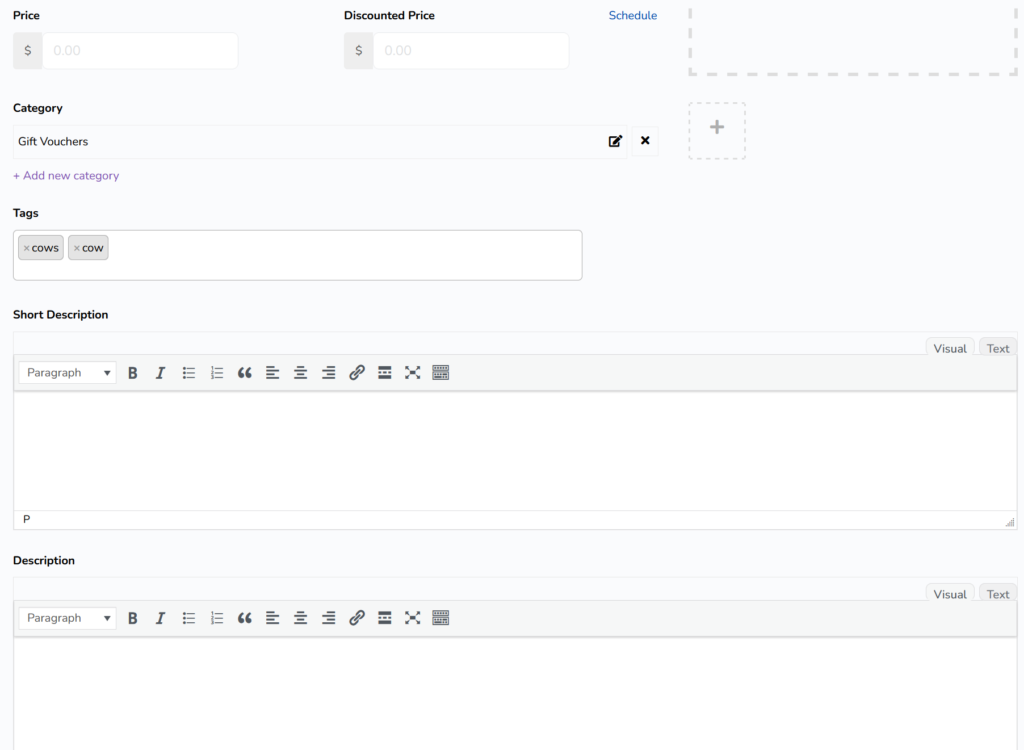Toggle Italic in Short Description editor

coord(160,373)
